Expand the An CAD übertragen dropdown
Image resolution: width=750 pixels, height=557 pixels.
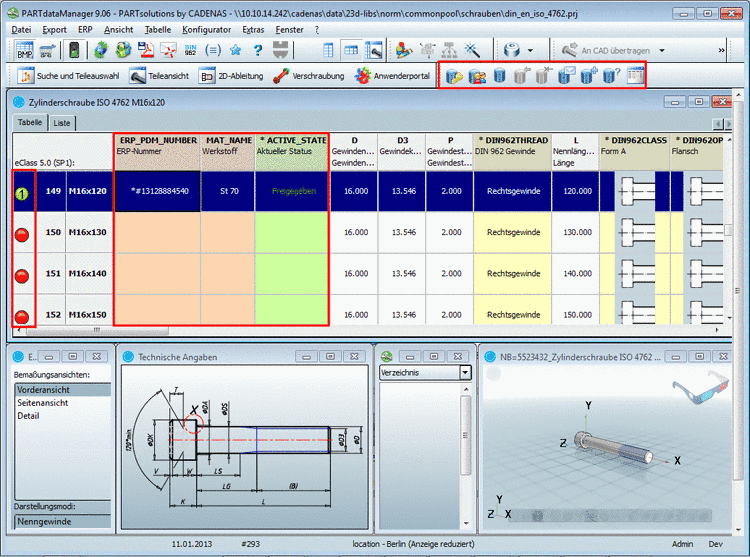click(662, 49)
